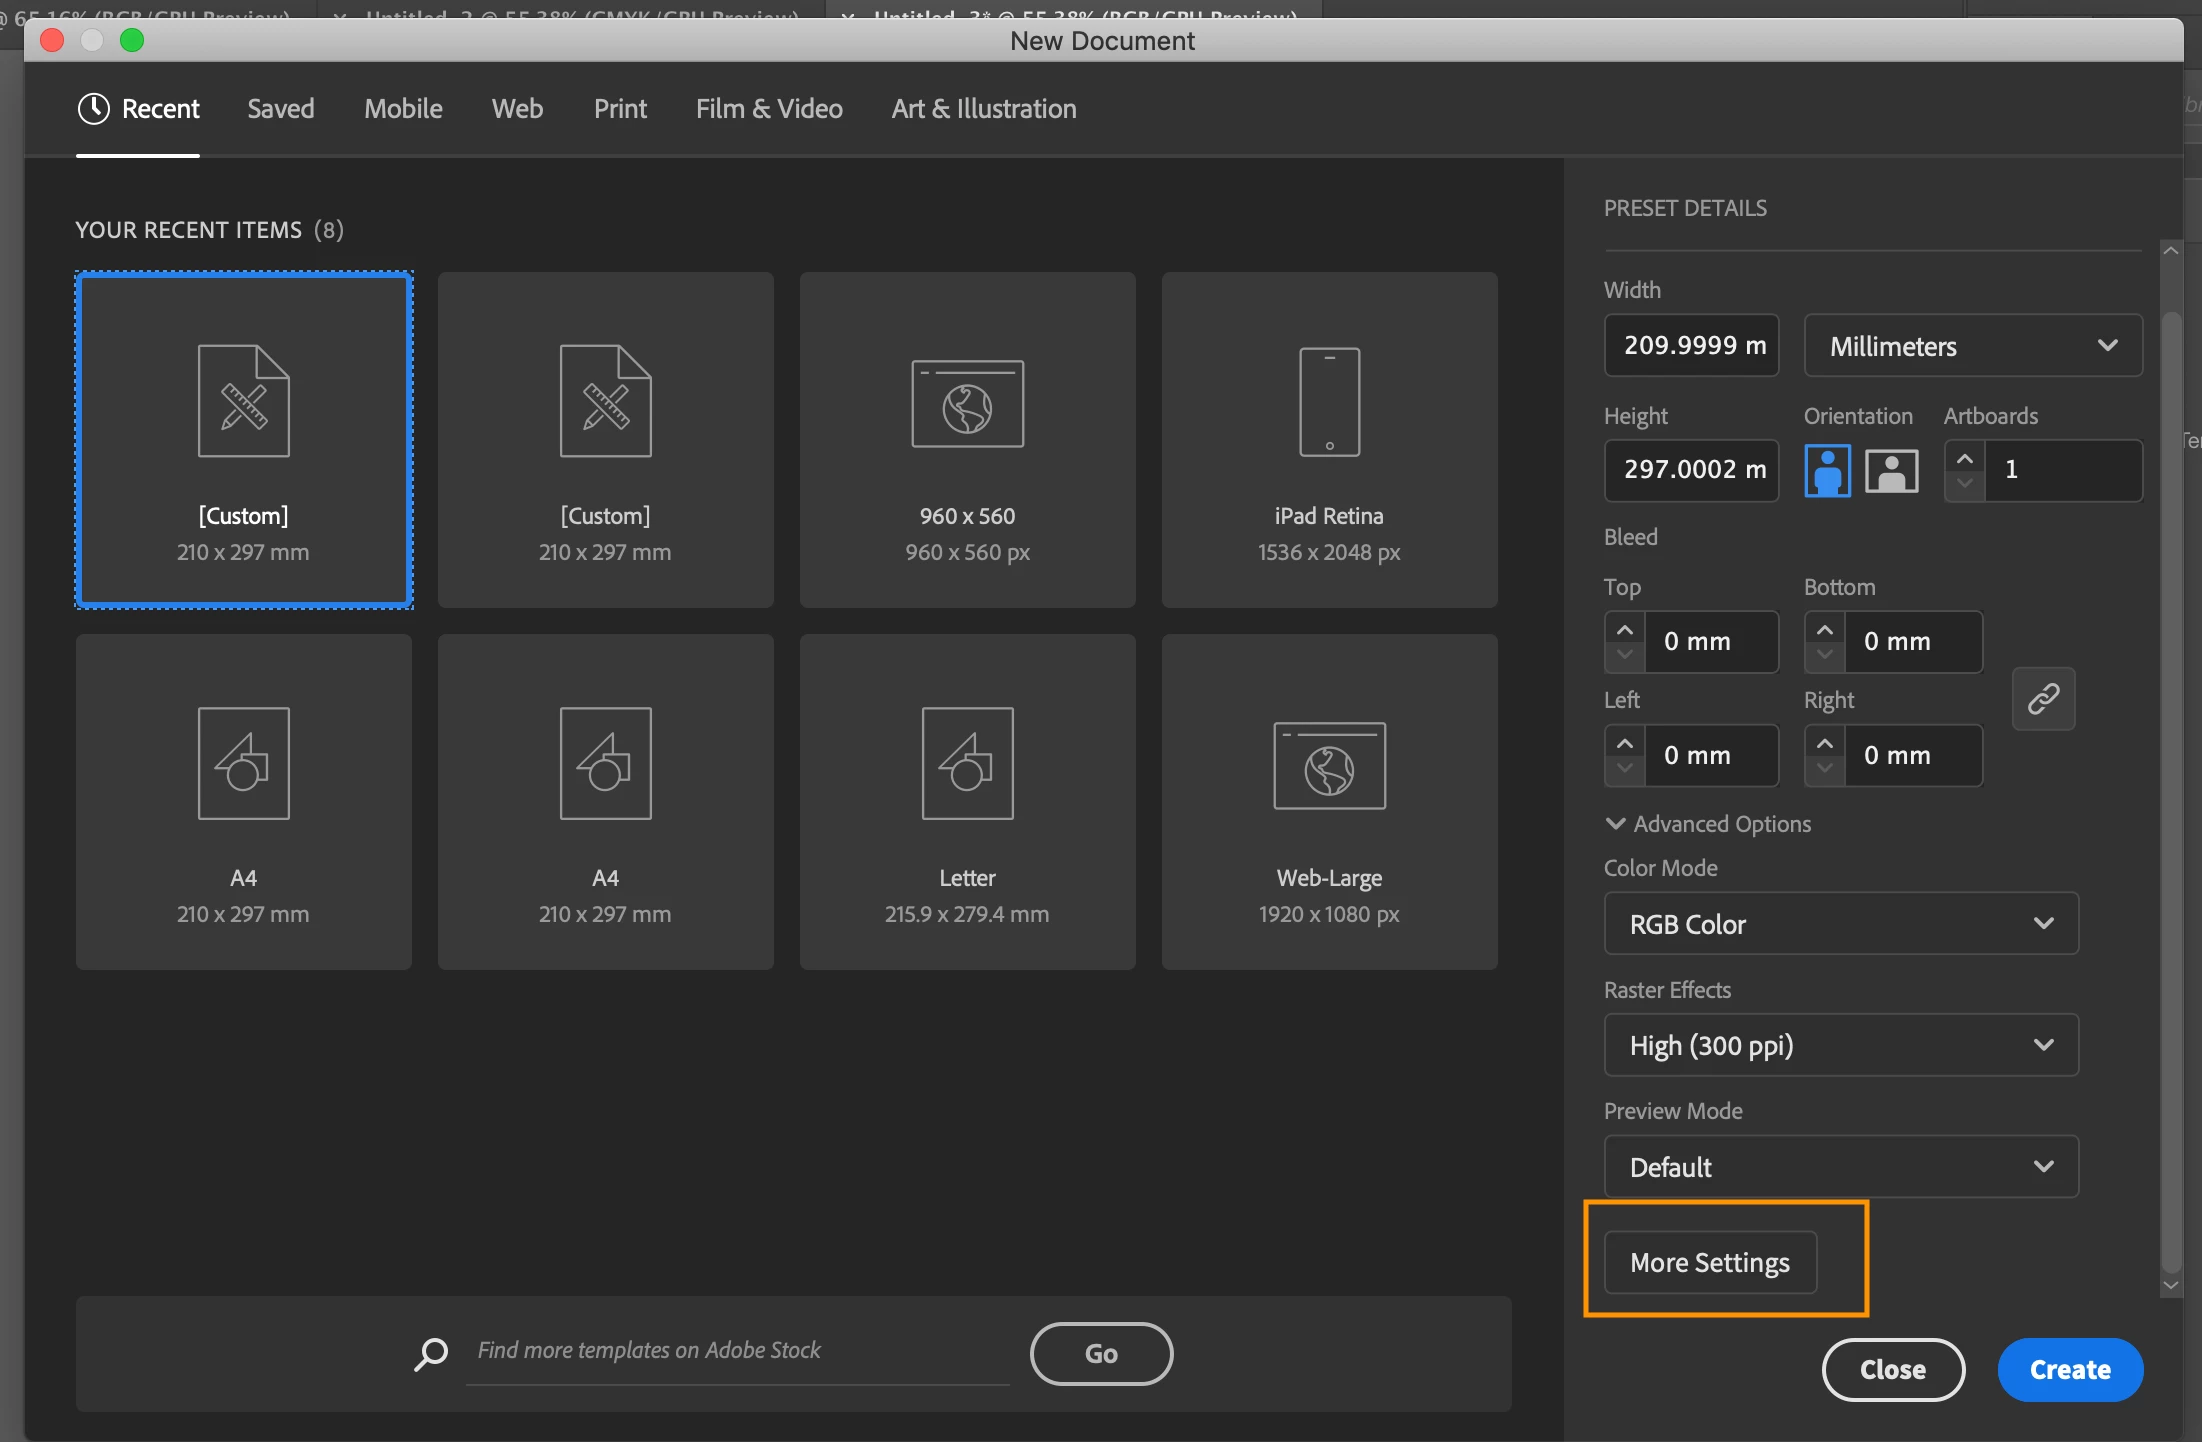Click the Recent clock icon
This screenshot has height=1442, width=2202.
94,109
